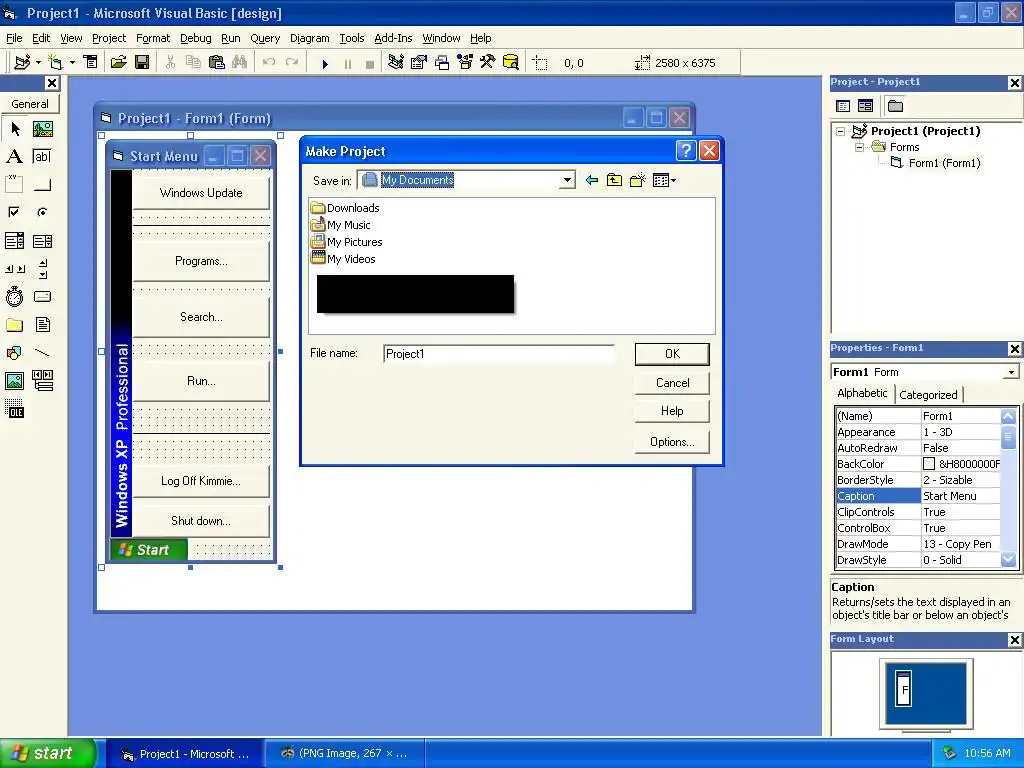Click the Options... button in Make Project
Screen dimensions: 1024x768
point(672,442)
